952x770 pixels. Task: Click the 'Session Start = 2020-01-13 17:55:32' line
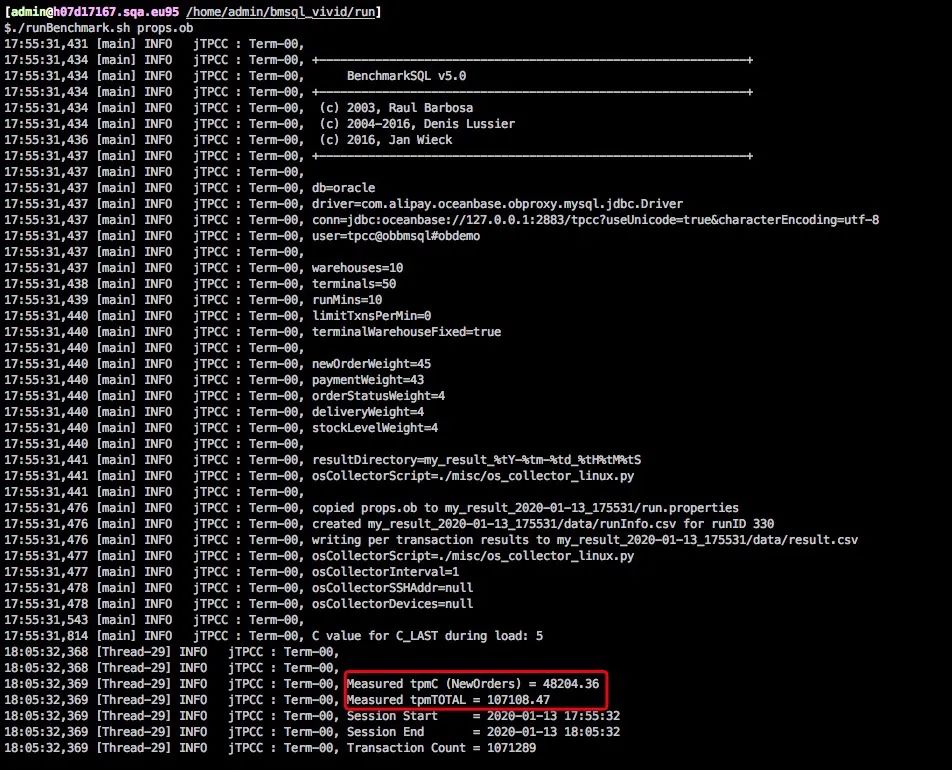click(x=483, y=716)
